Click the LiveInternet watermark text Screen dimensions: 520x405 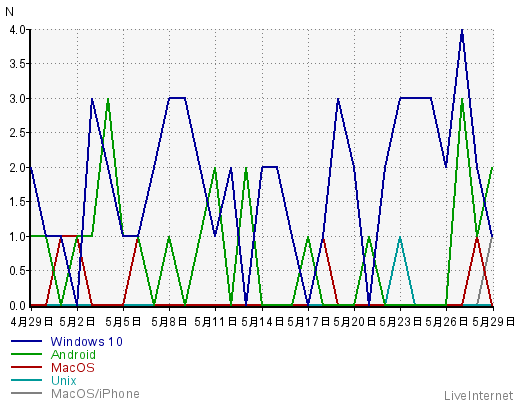(x=478, y=396)
